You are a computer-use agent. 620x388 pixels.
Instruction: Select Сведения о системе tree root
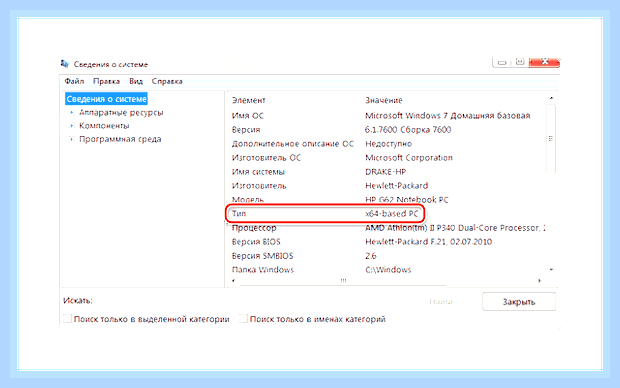[x=106, y=99]
